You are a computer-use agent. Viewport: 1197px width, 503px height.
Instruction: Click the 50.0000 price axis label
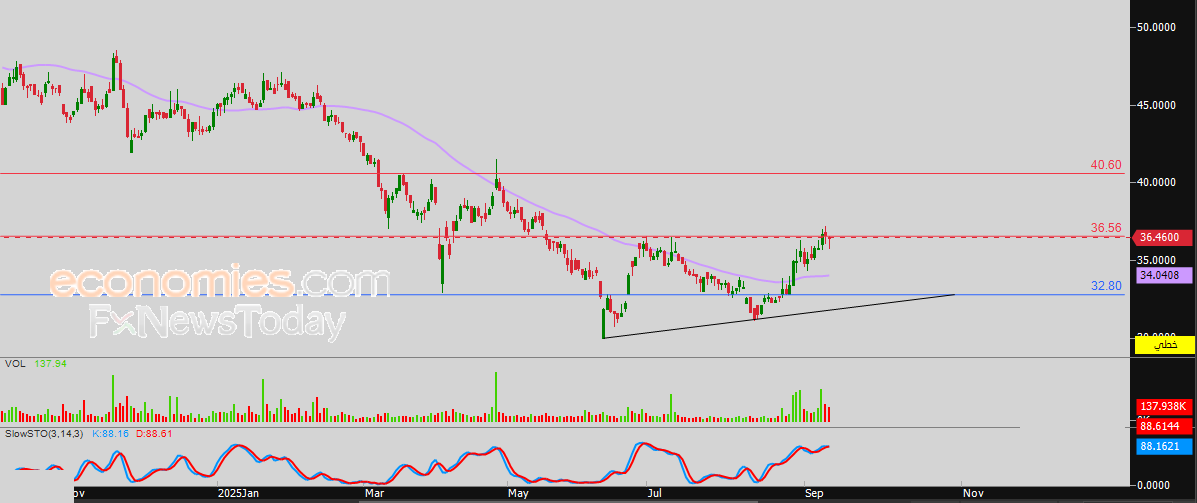point(1157,27)
